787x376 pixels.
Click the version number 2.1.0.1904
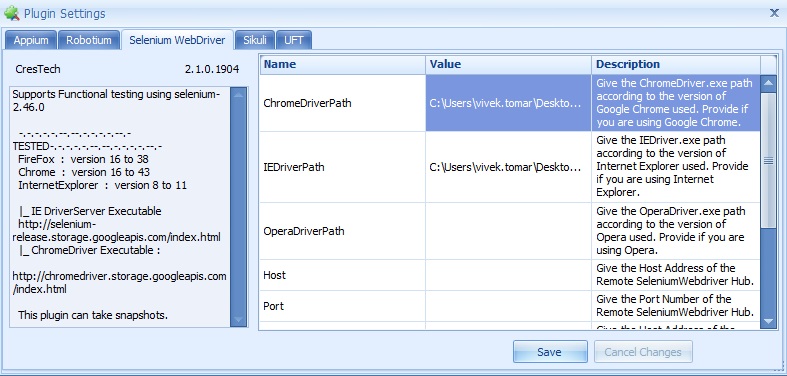point(212,69)
